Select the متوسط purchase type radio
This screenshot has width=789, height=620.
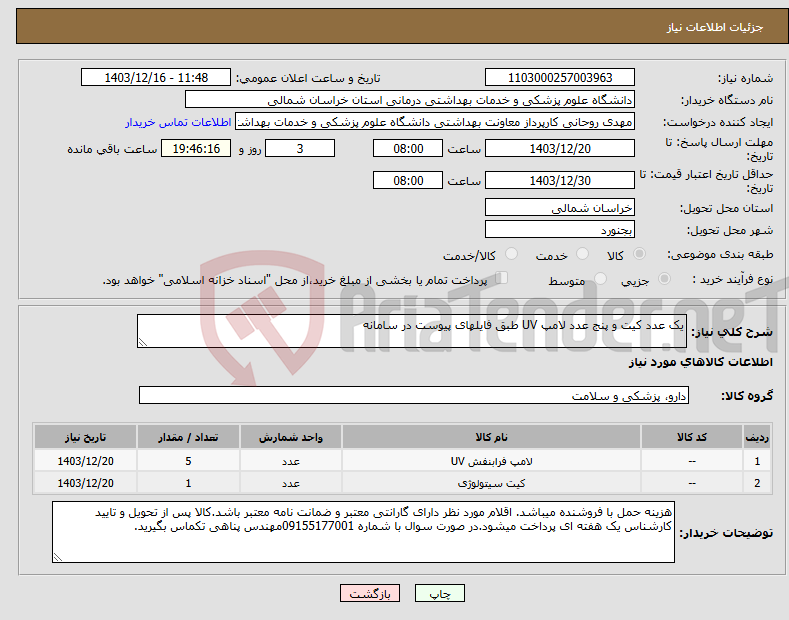pos(600,278)
